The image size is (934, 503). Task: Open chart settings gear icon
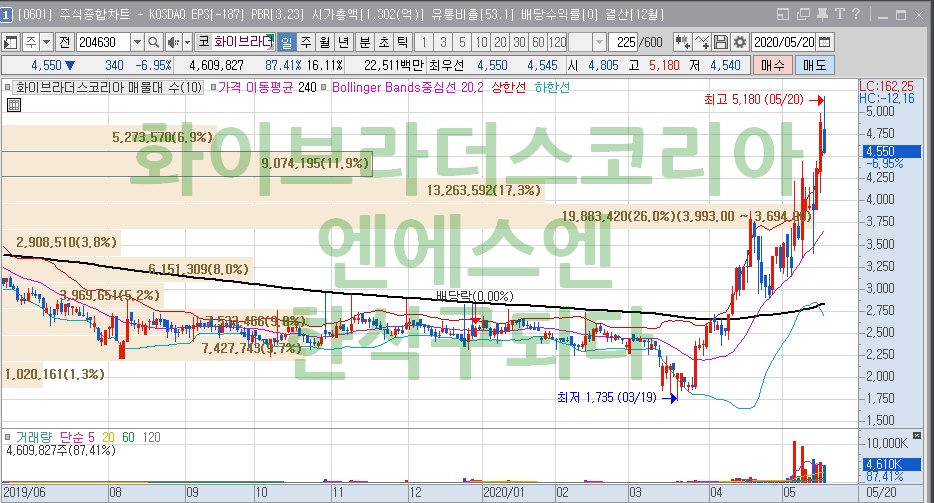coord(740,42)
